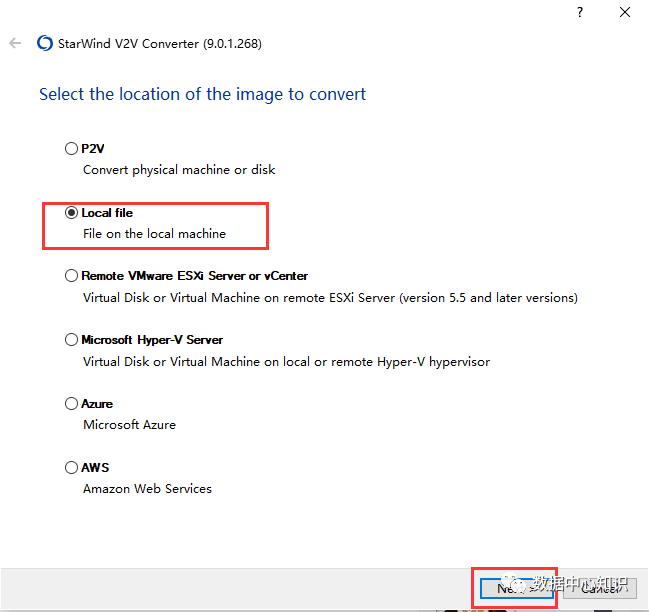Choose the Local file radio option
Screen dimensions: 649x612
(x=71, y=213)
